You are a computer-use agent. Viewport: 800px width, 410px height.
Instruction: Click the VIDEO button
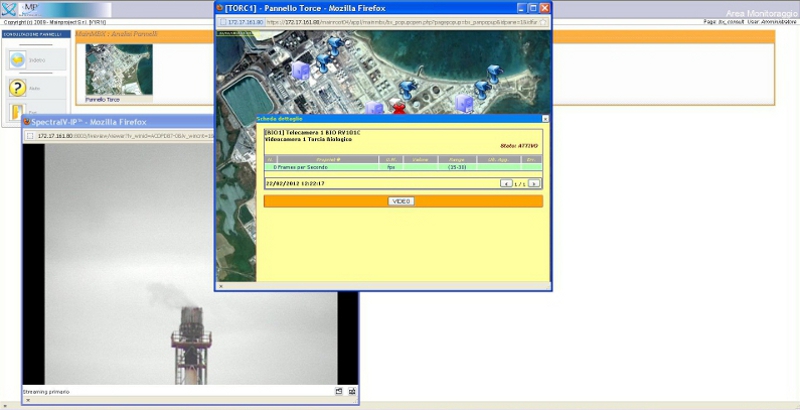pos(401,201)
